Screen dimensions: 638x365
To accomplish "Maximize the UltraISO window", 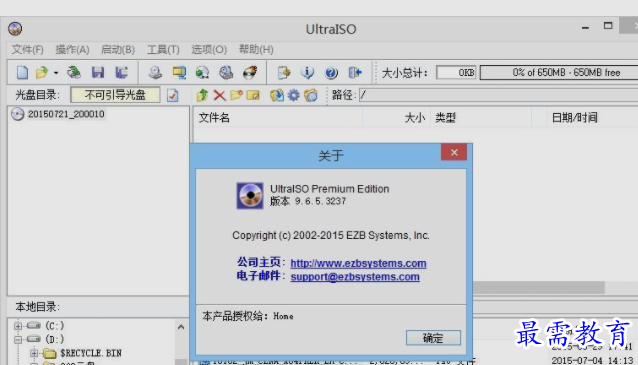I will click(x=608, y=26).
